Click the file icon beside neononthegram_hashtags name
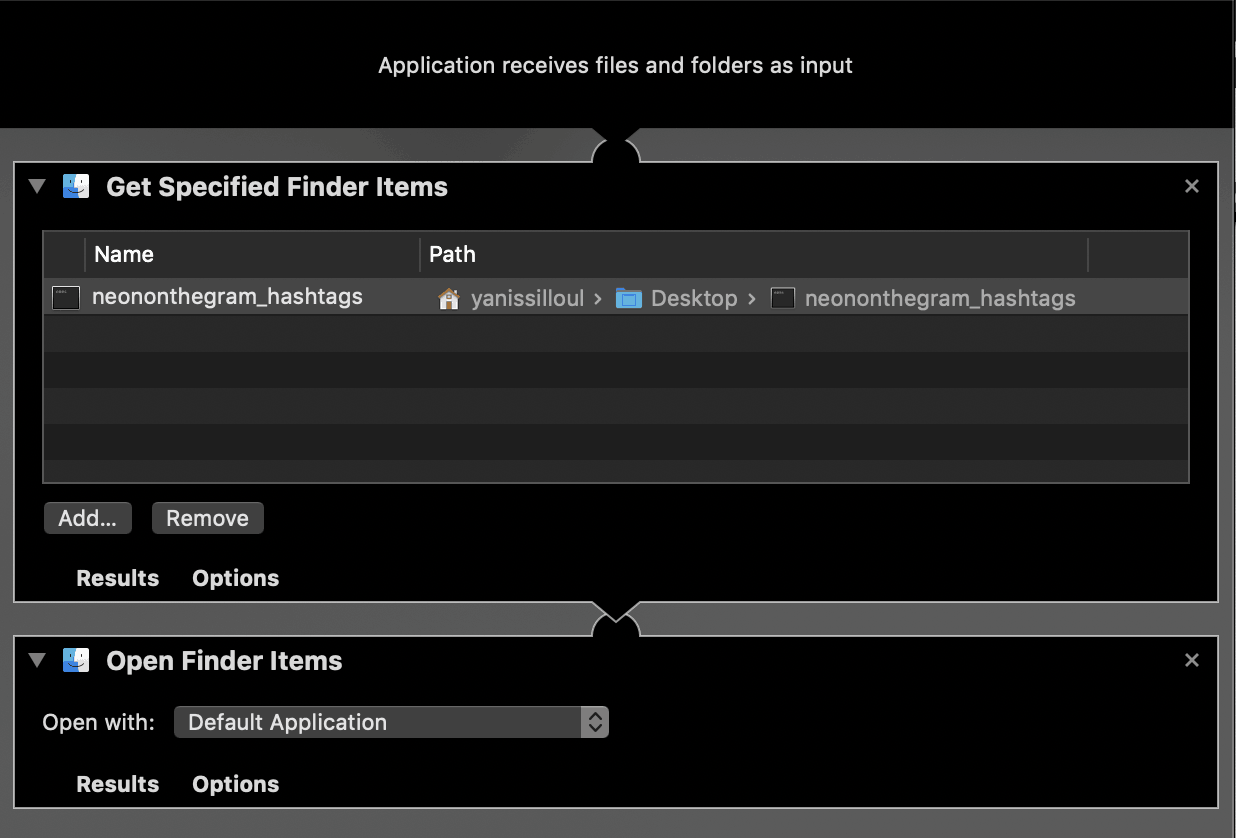This screenshot has width=1236, height=838. coord(65,297)
